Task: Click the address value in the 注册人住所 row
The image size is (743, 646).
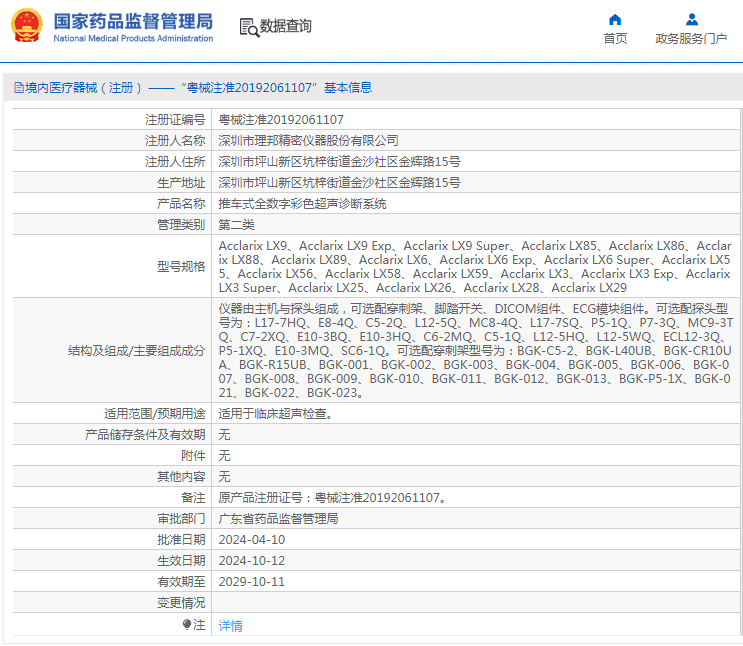Action: tap(339, 162)
